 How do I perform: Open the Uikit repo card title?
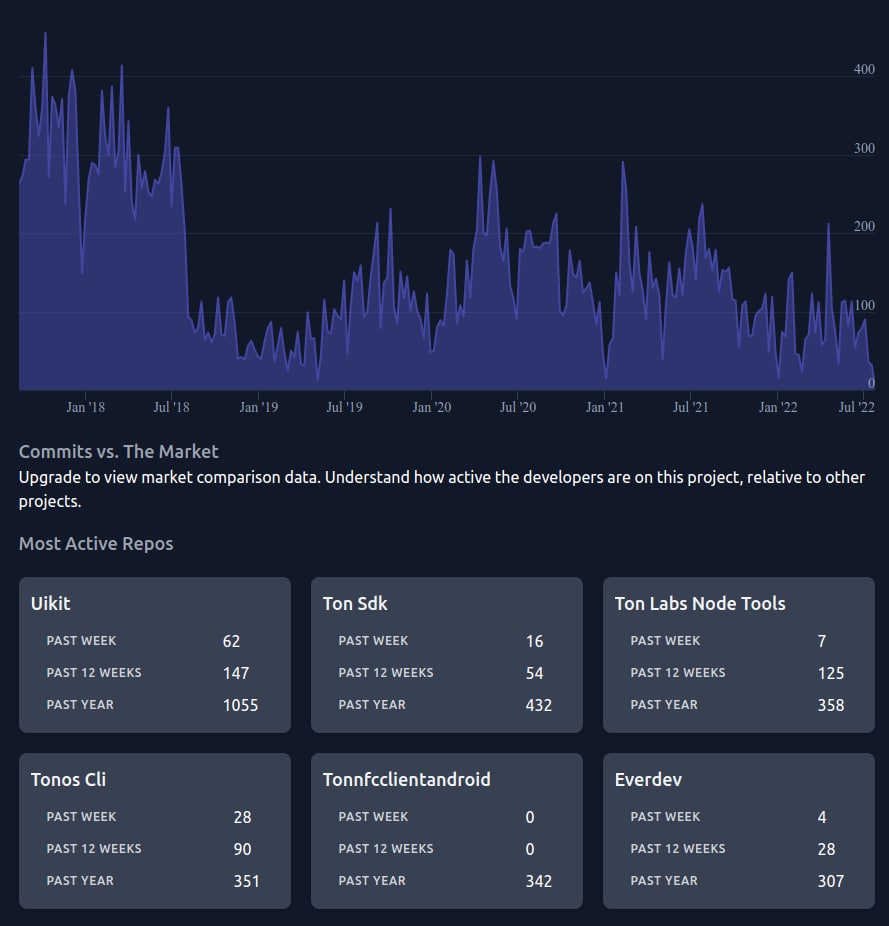pos(51,603)
